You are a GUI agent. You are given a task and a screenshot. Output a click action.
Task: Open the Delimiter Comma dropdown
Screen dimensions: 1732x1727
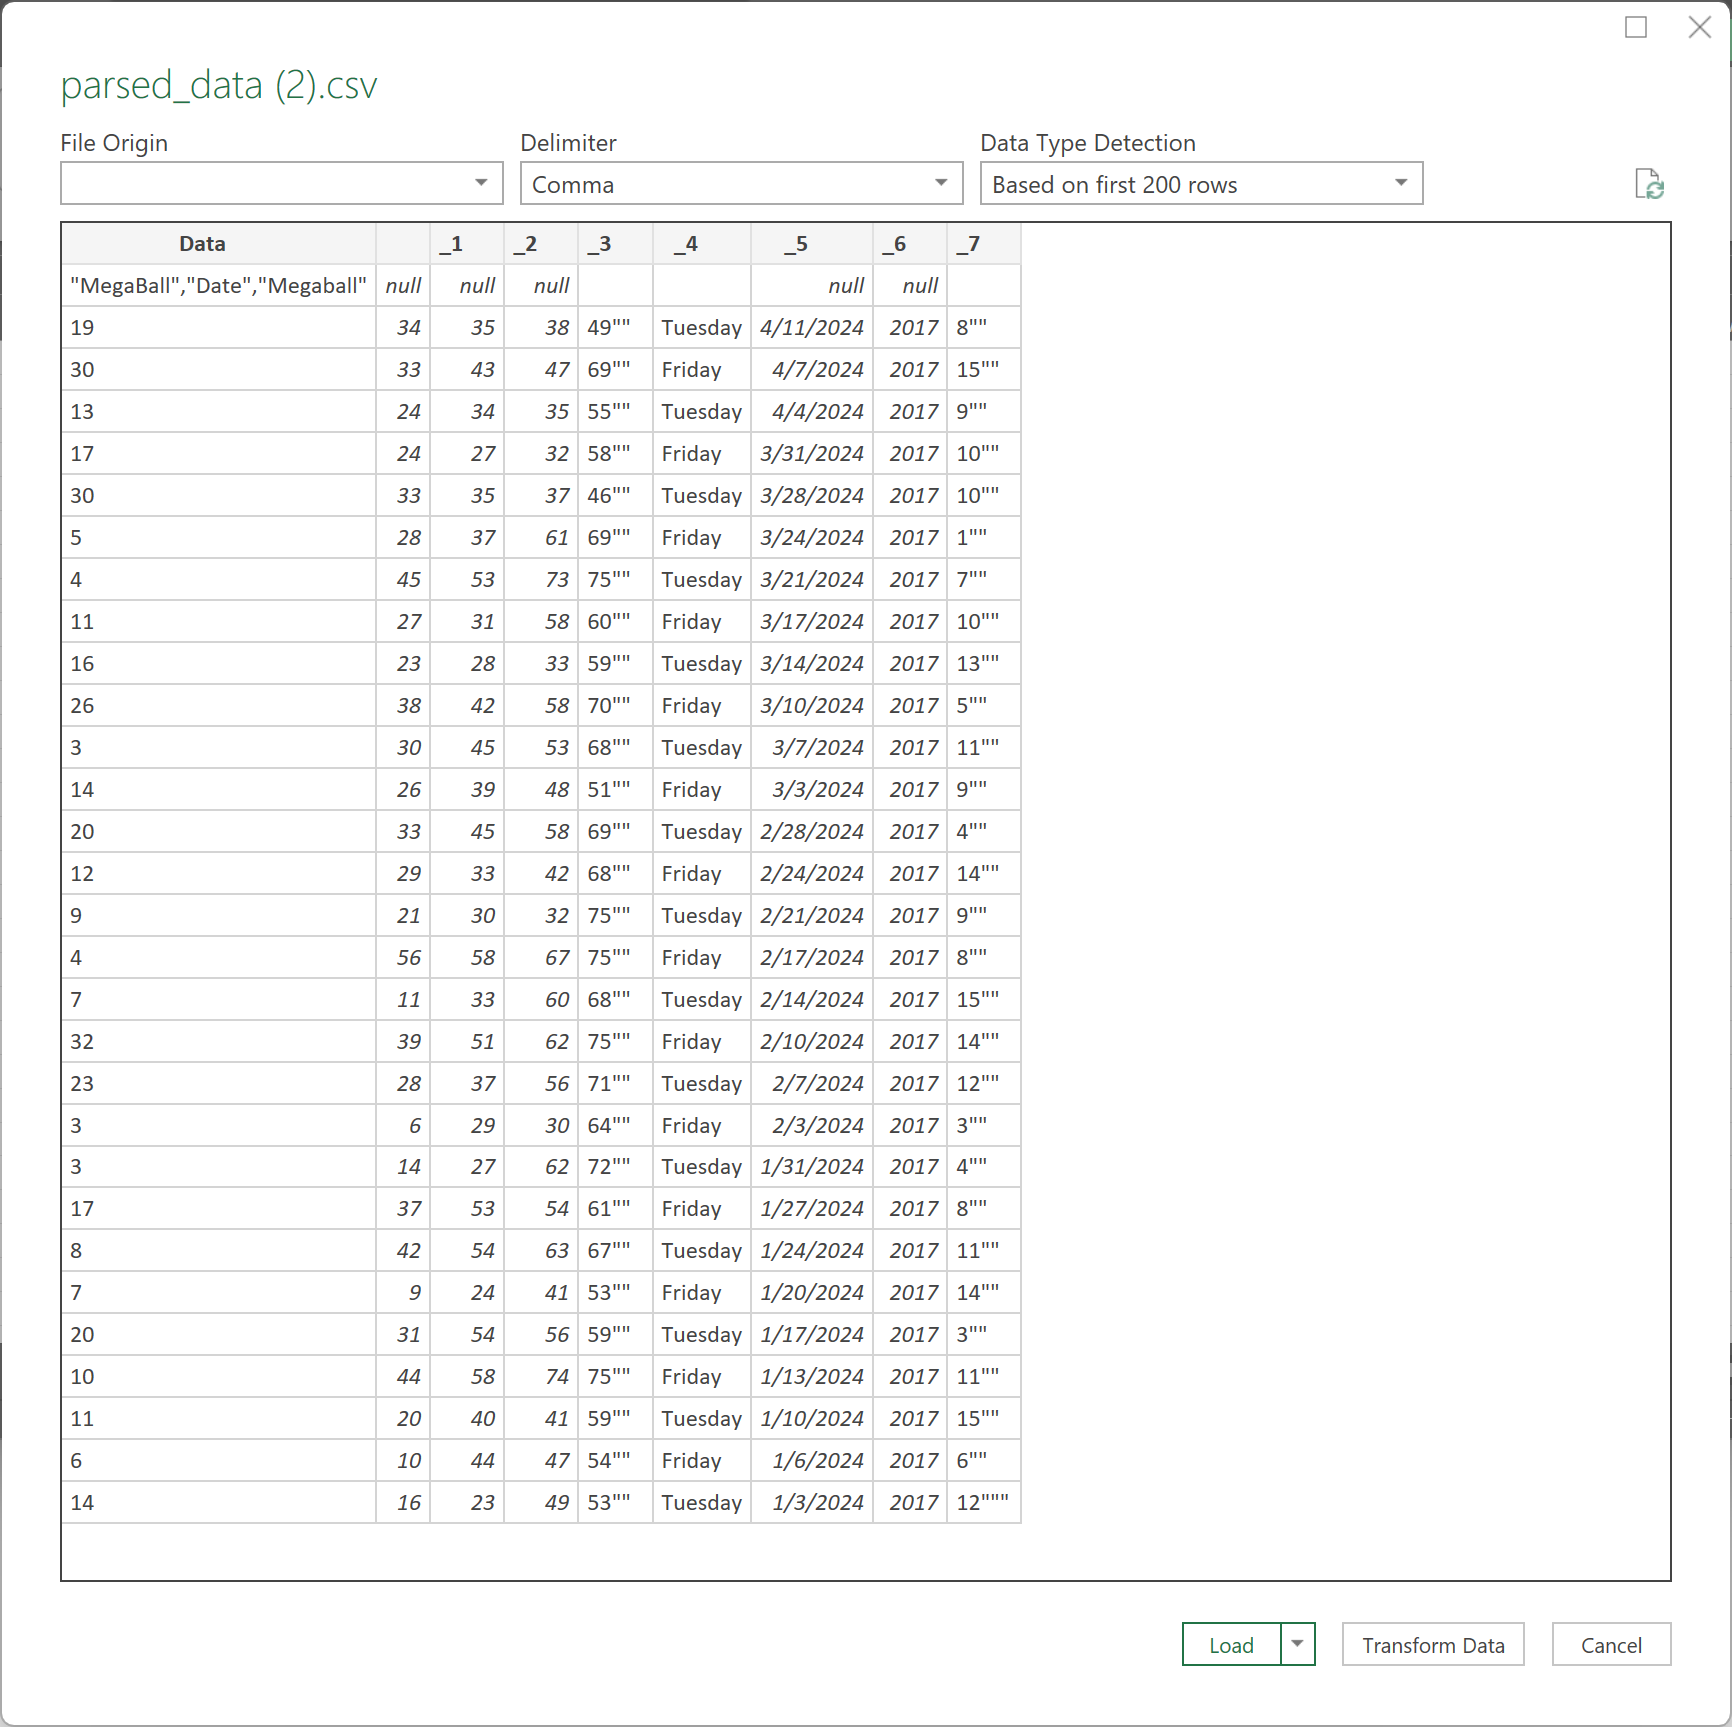click(742, 184)
